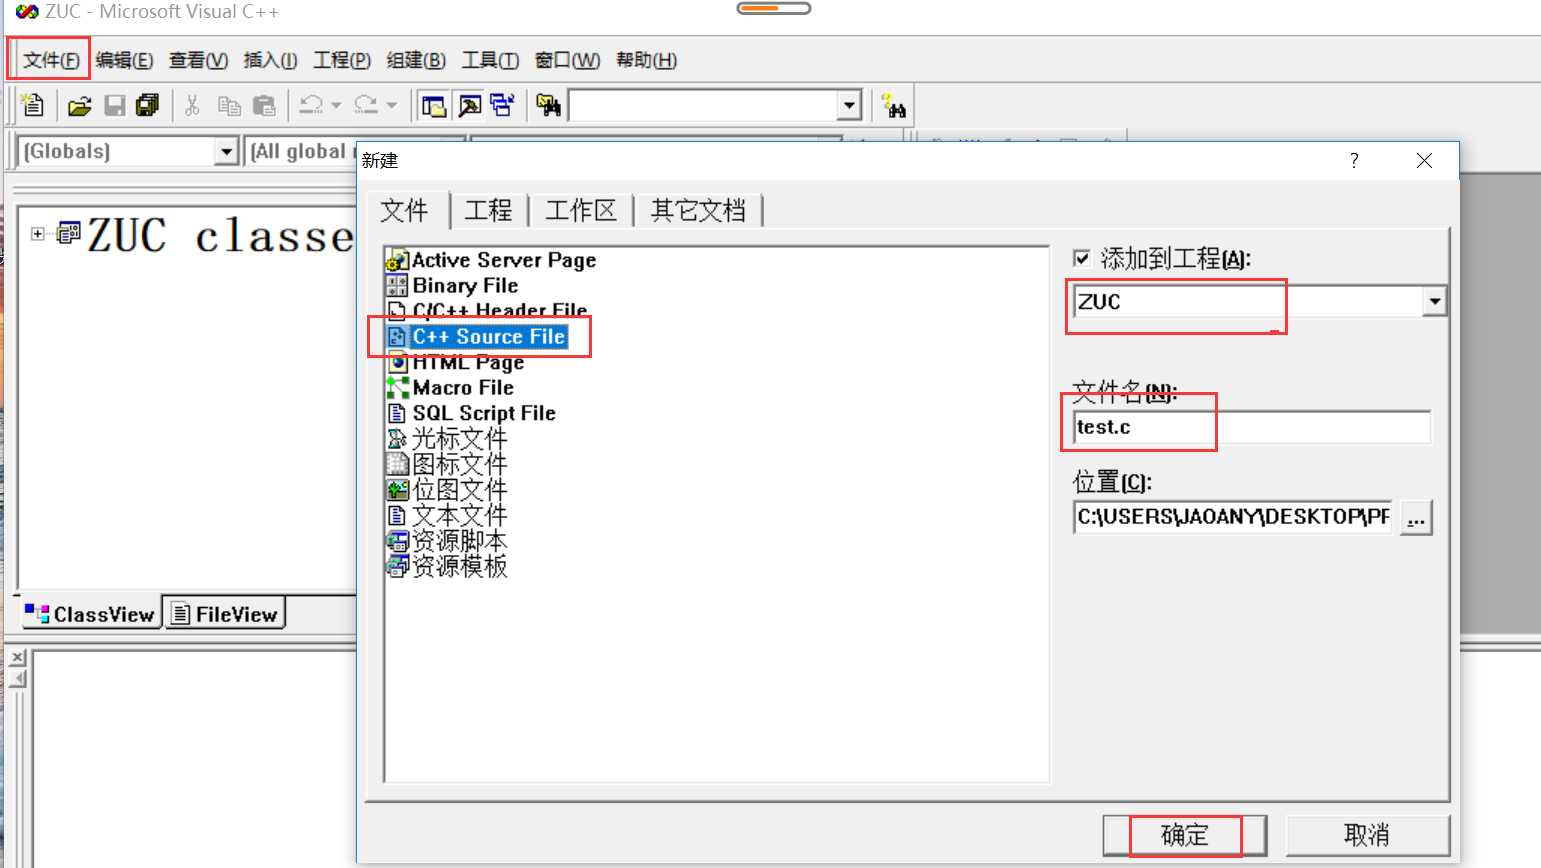Open the 编辑(E) menu
1541x868 pixels.
[124, 61]
